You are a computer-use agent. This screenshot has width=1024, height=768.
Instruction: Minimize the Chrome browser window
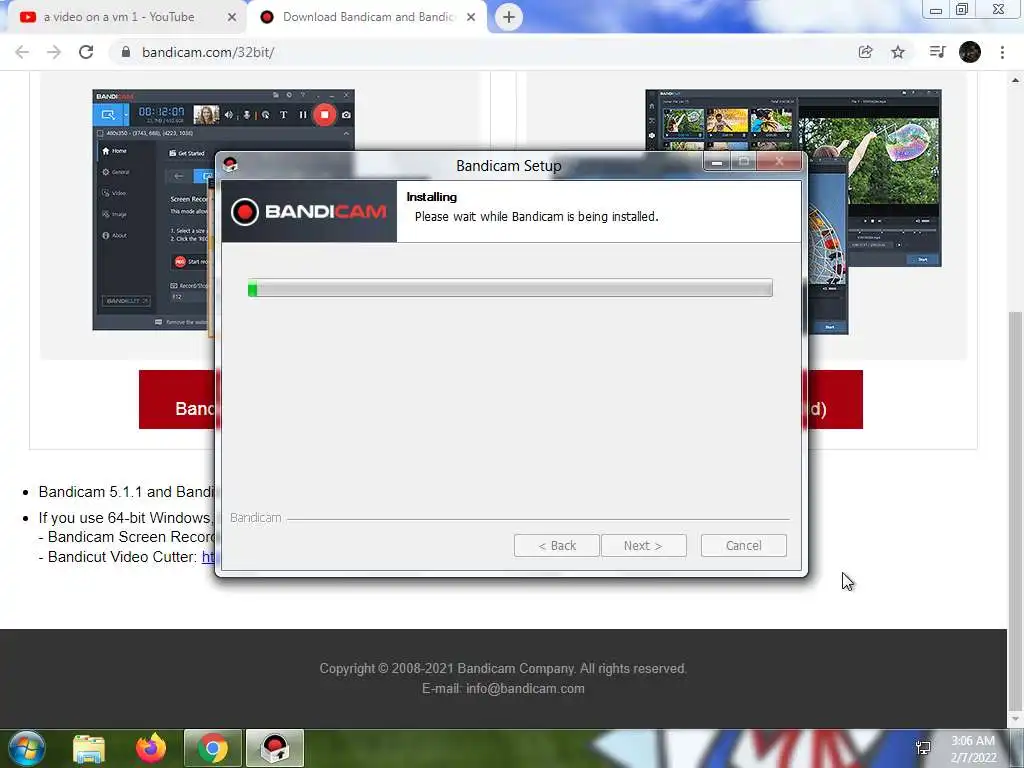click(x=935, y=10)
